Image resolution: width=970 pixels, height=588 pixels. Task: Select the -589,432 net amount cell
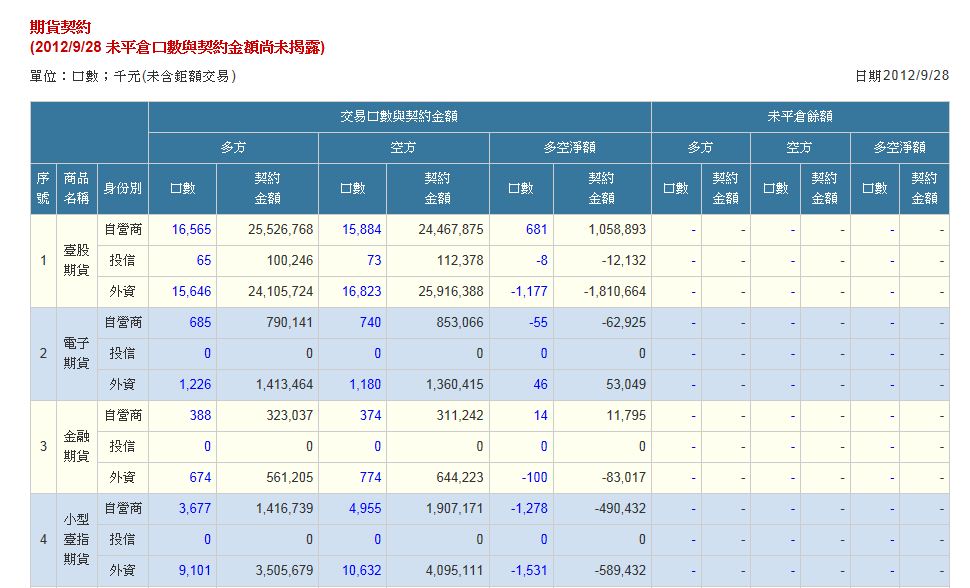pos(603,570)
